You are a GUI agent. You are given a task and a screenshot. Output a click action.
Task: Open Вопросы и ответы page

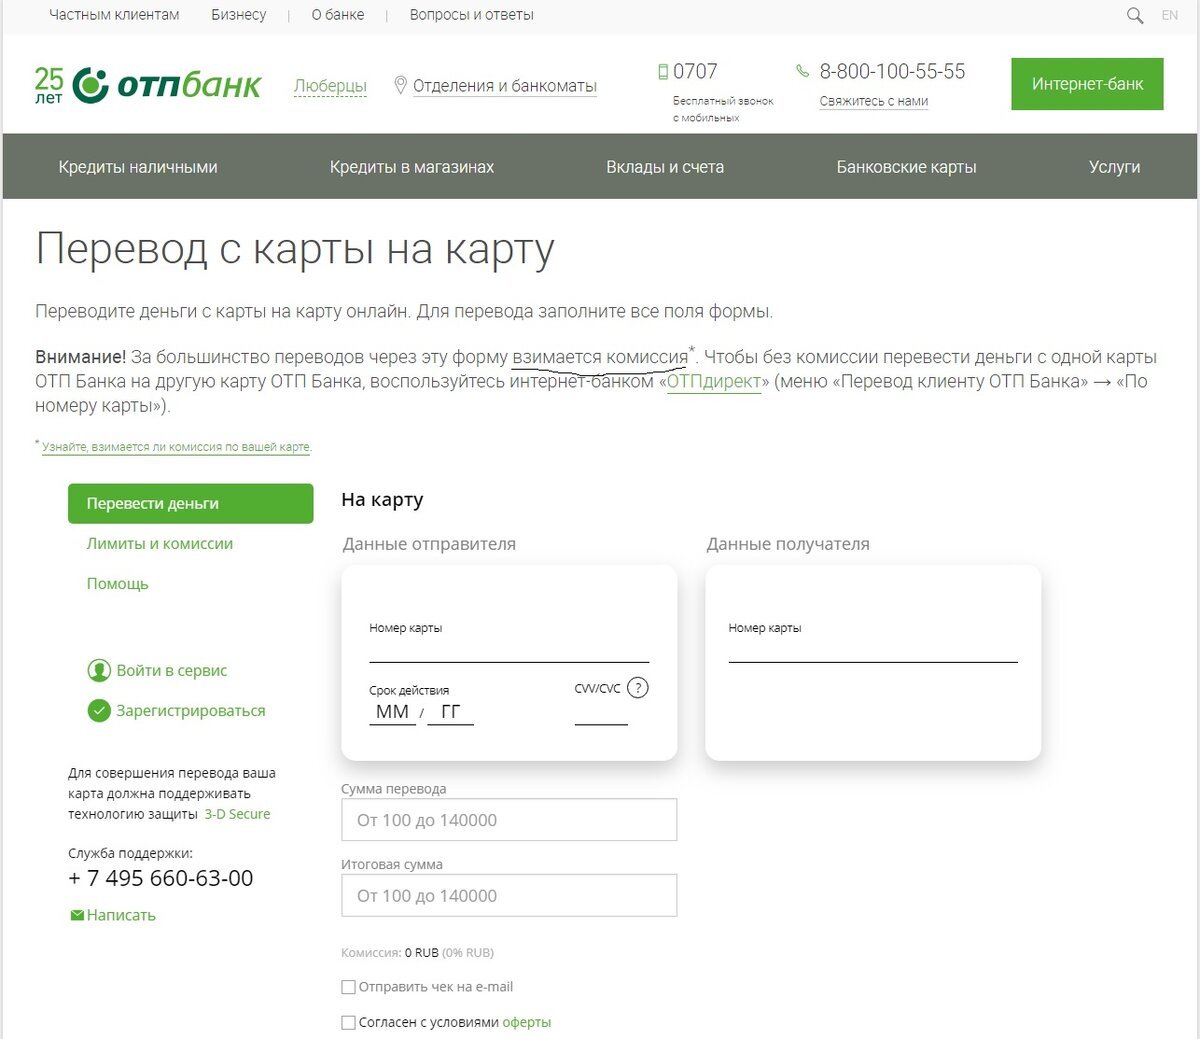point(472,15)
